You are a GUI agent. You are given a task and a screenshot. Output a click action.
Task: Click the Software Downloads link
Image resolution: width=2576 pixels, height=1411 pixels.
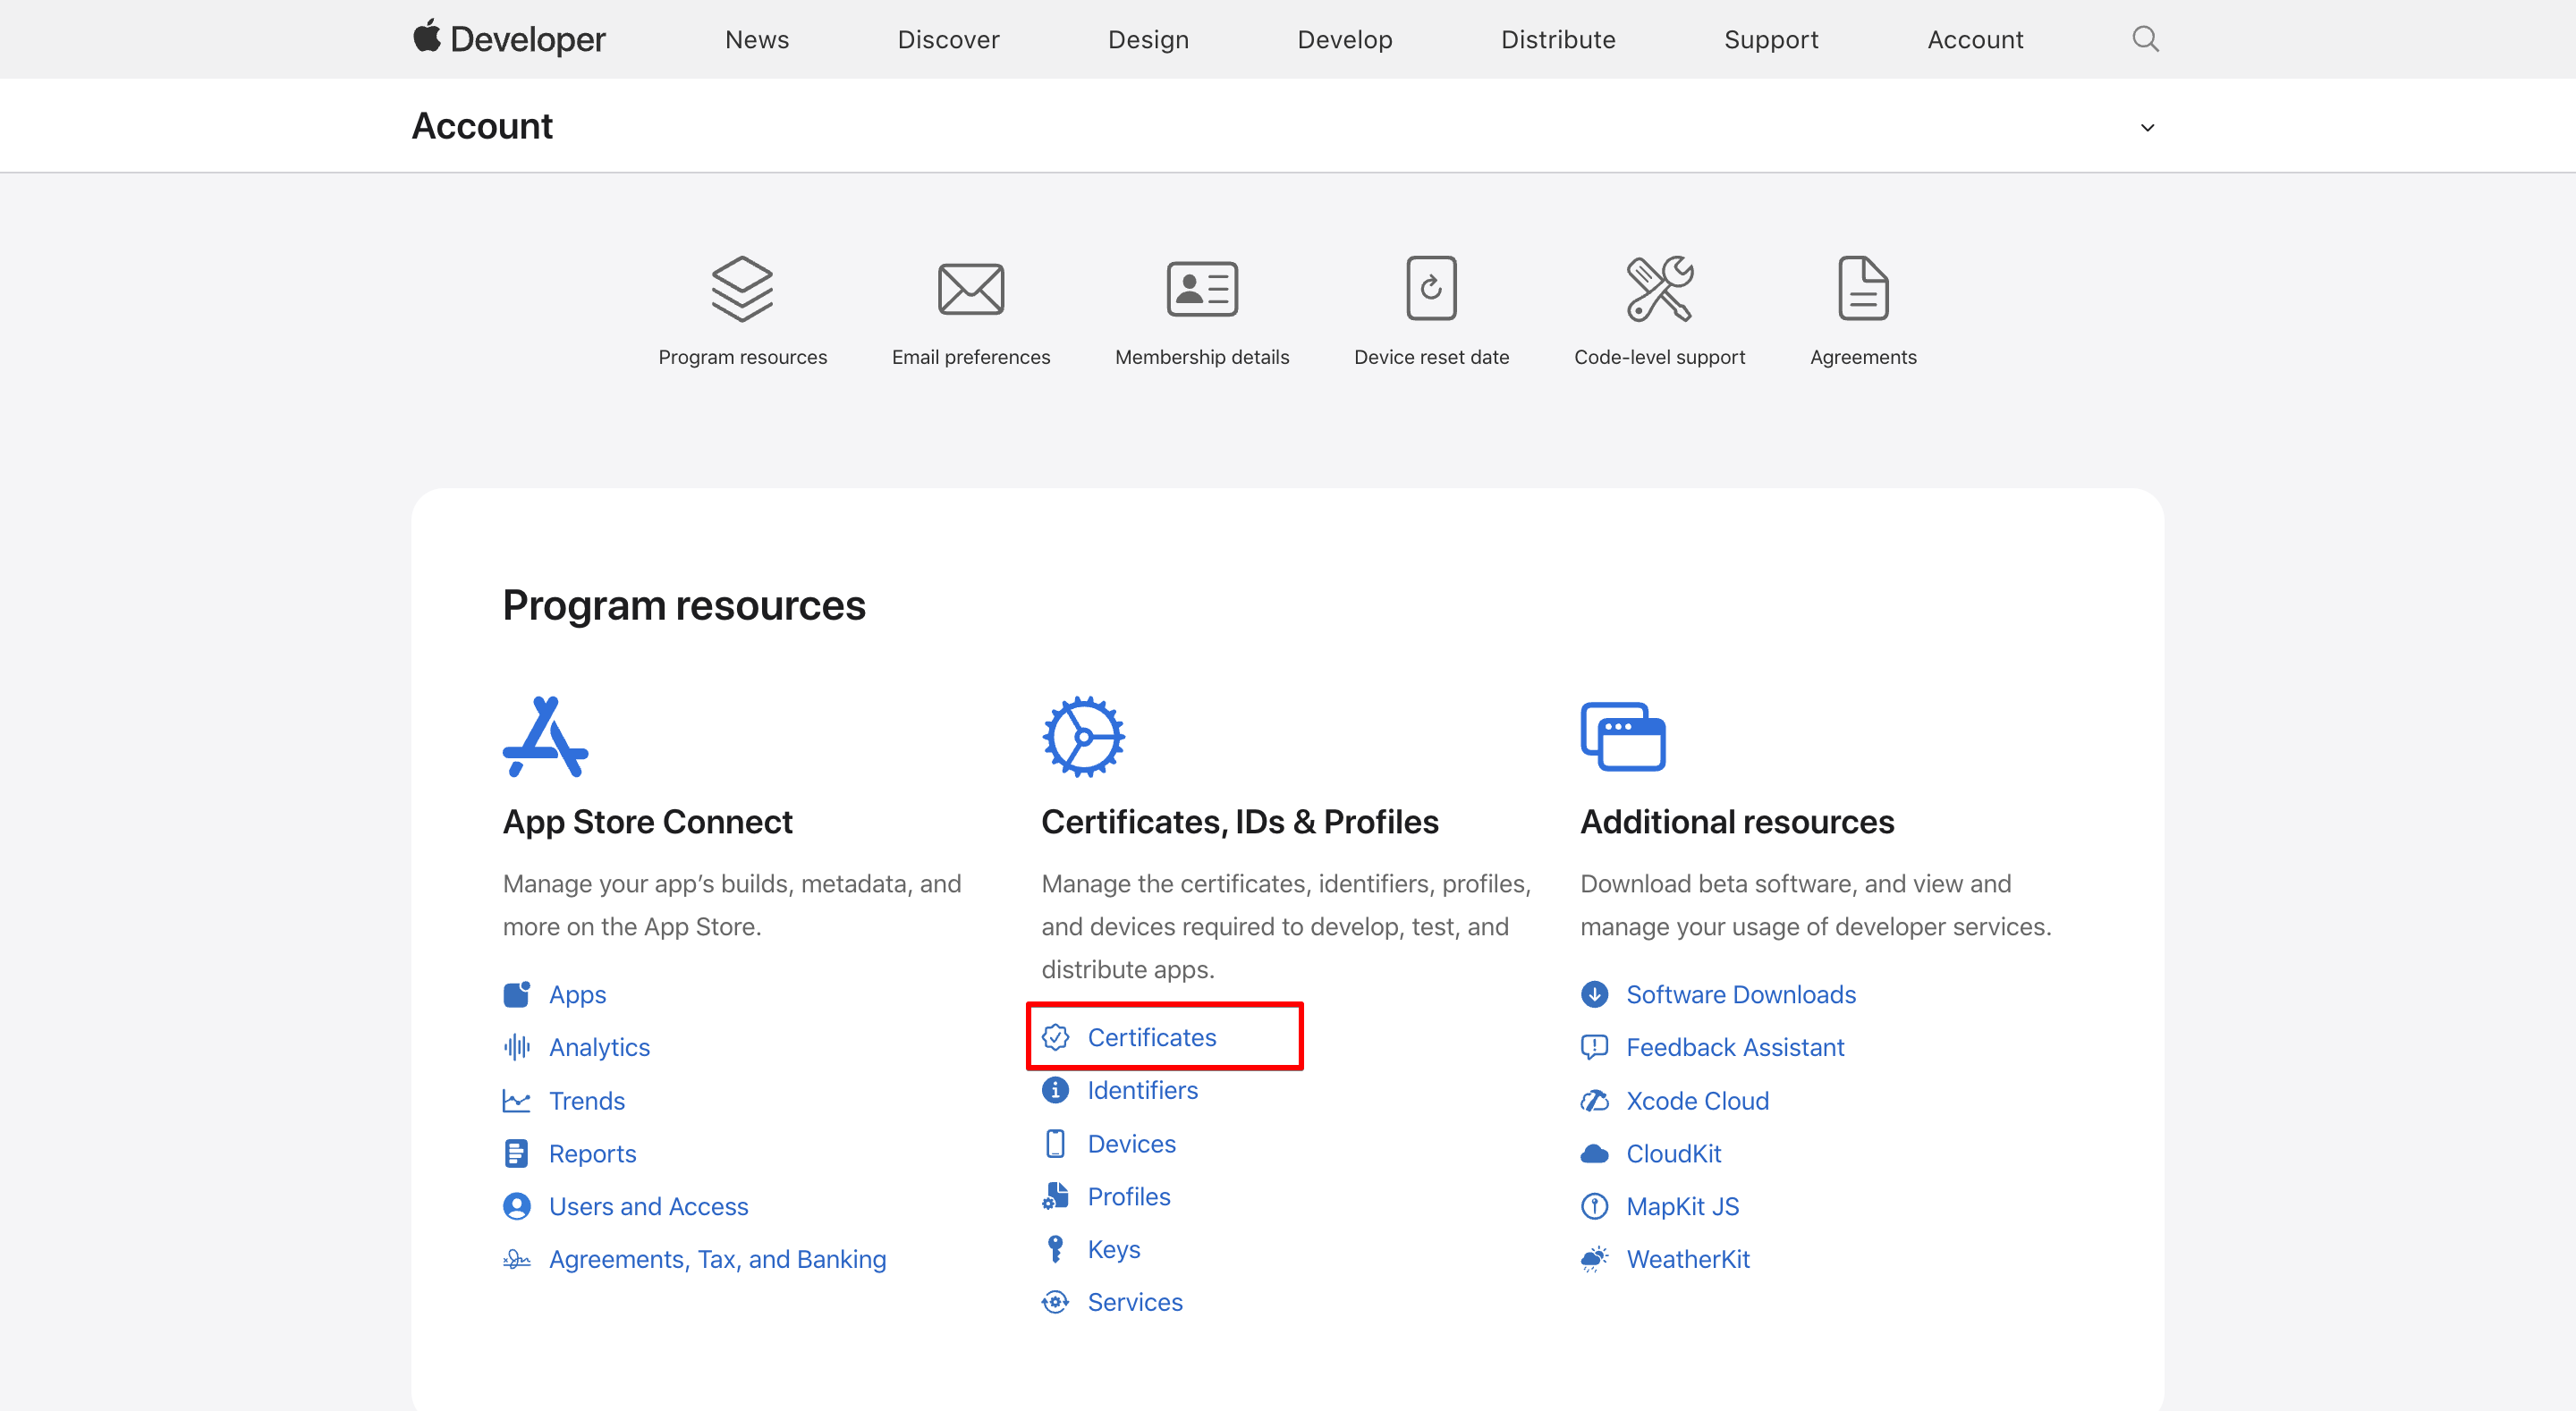[x=1740, y=994]
